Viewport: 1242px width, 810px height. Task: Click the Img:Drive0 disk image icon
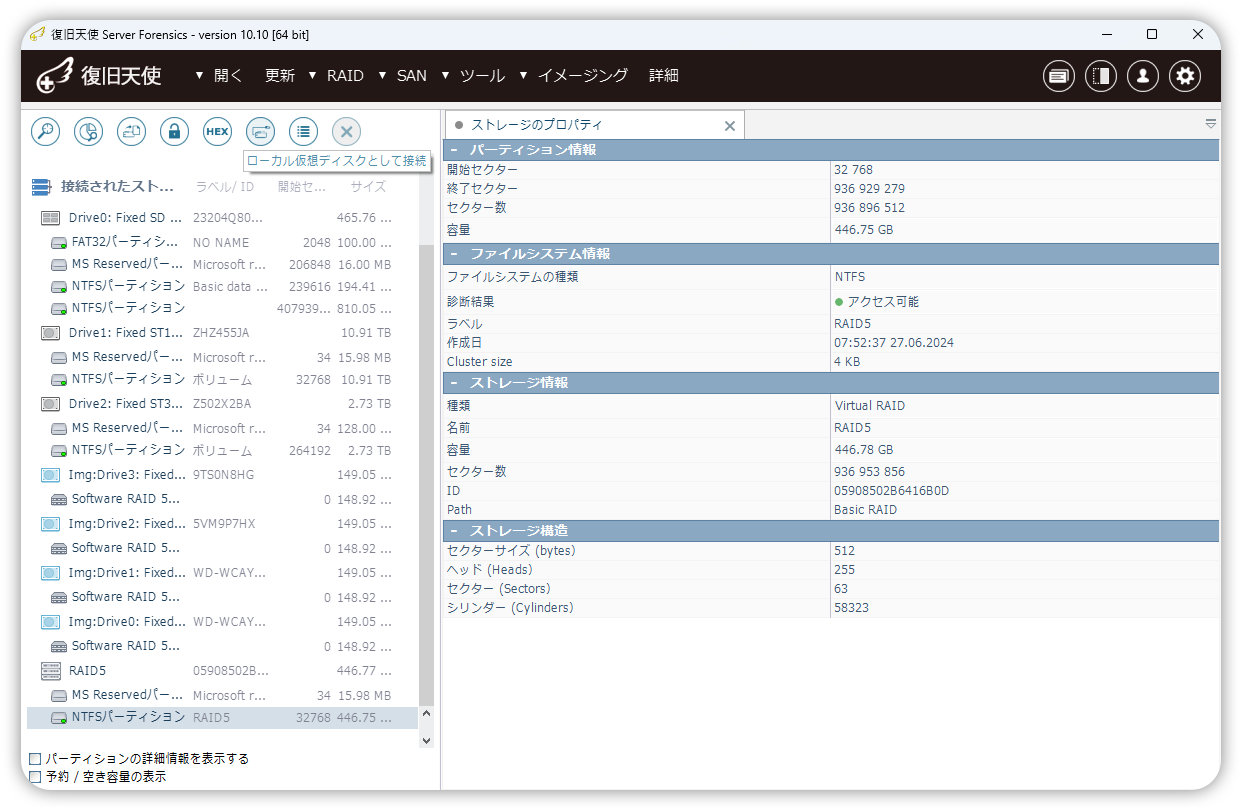coord(50,622)
